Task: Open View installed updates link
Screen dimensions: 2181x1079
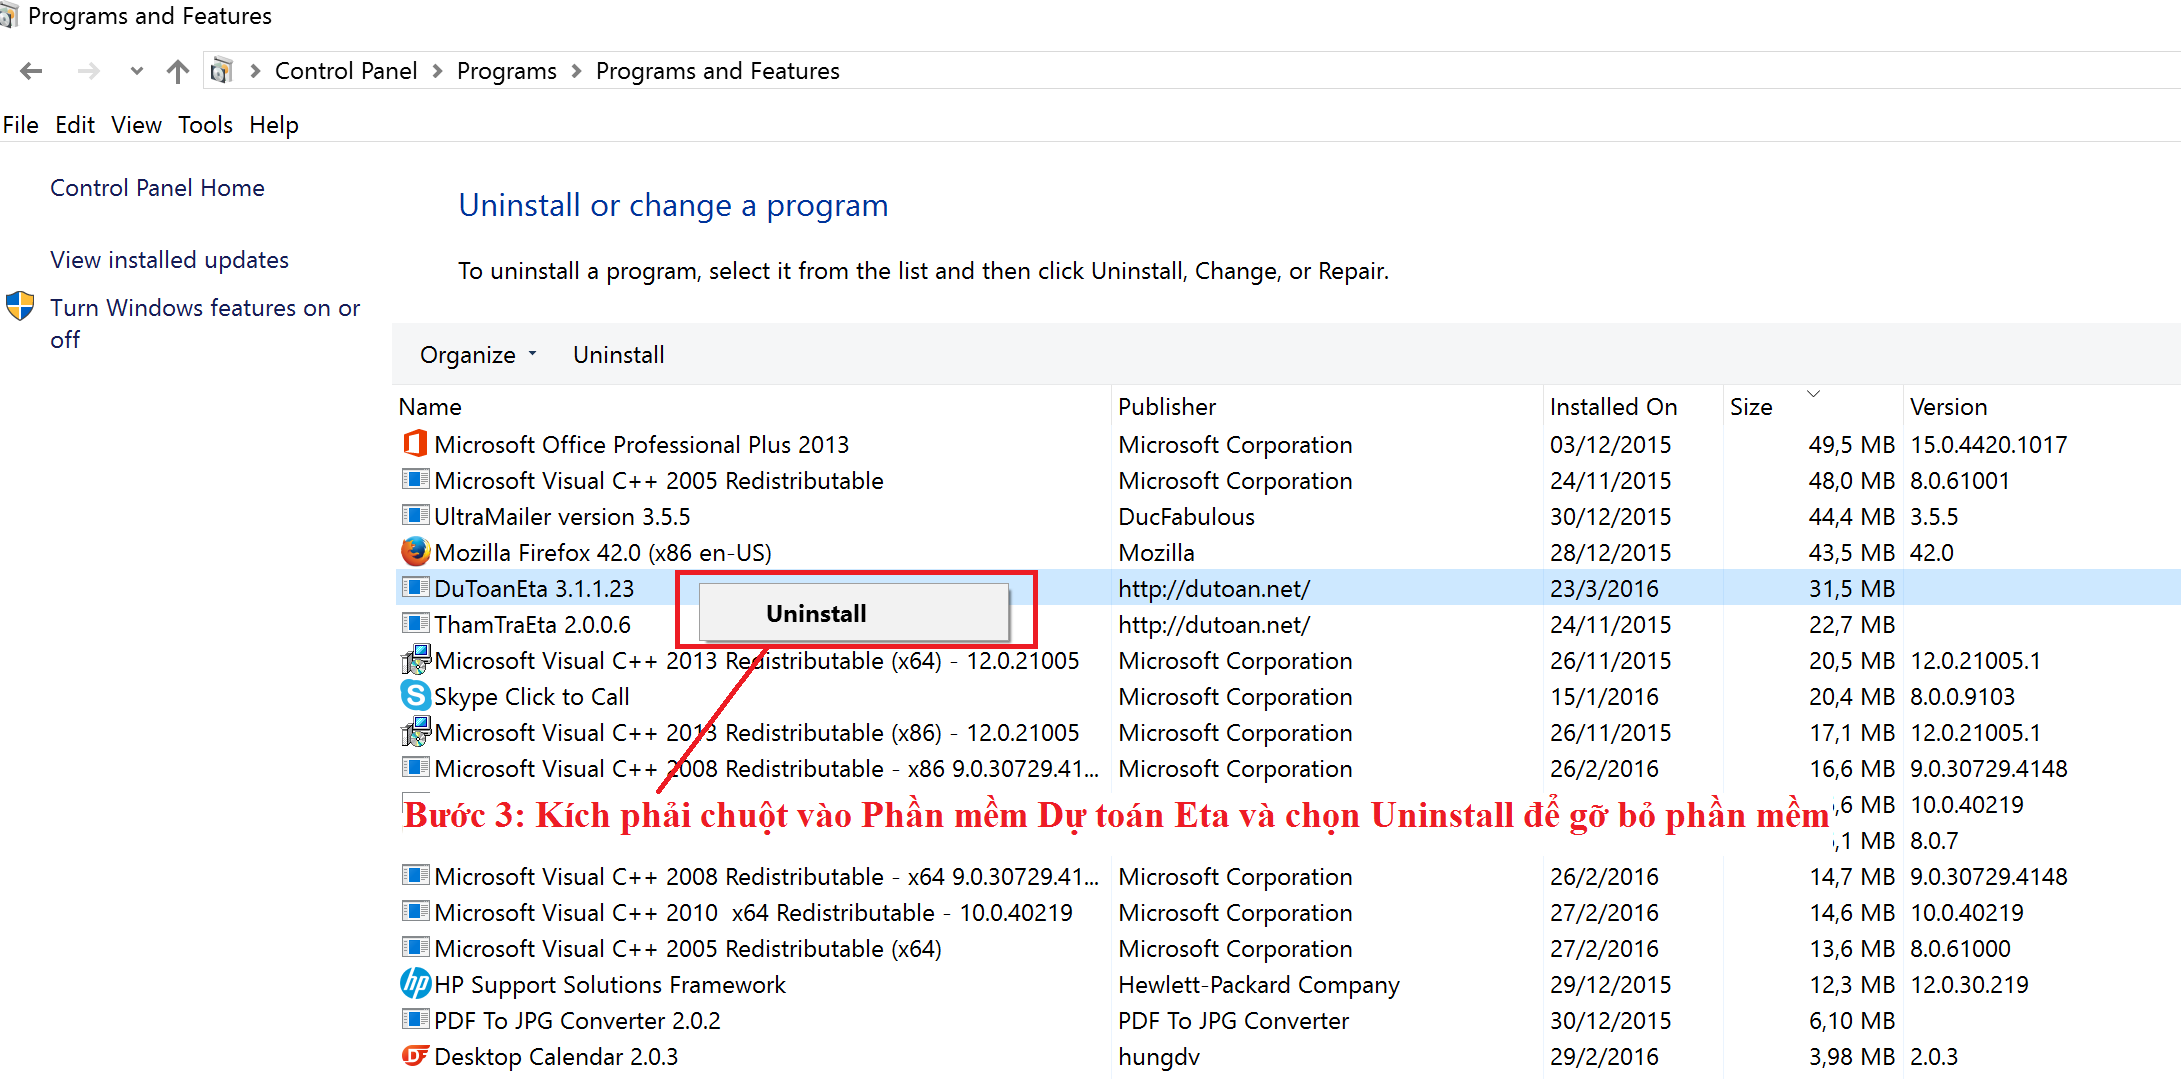Action: click(x=169, y=260)
